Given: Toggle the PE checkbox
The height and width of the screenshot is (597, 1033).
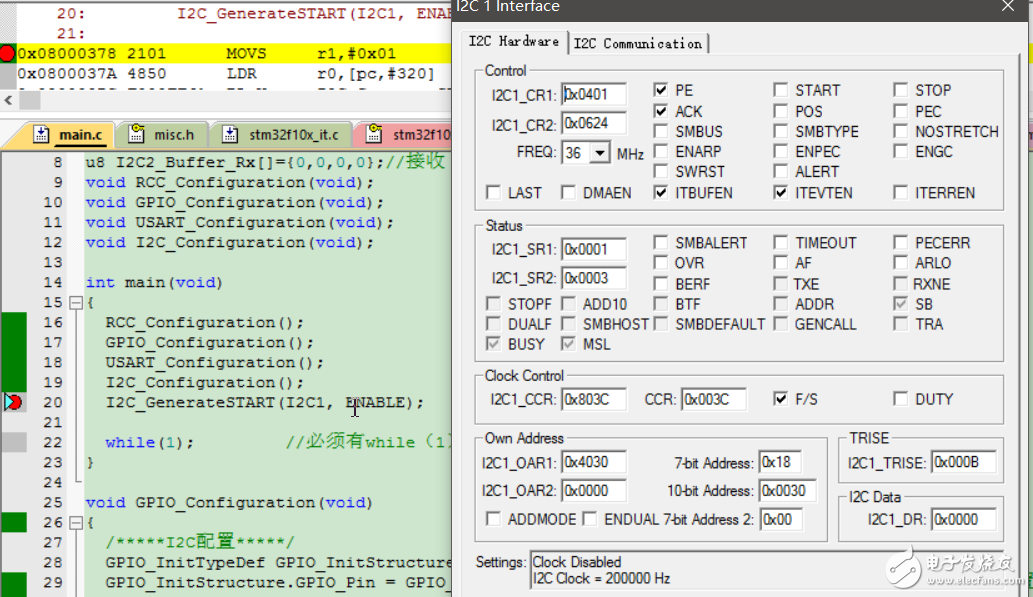Looking at the screenshot, I should coord(661,90).
